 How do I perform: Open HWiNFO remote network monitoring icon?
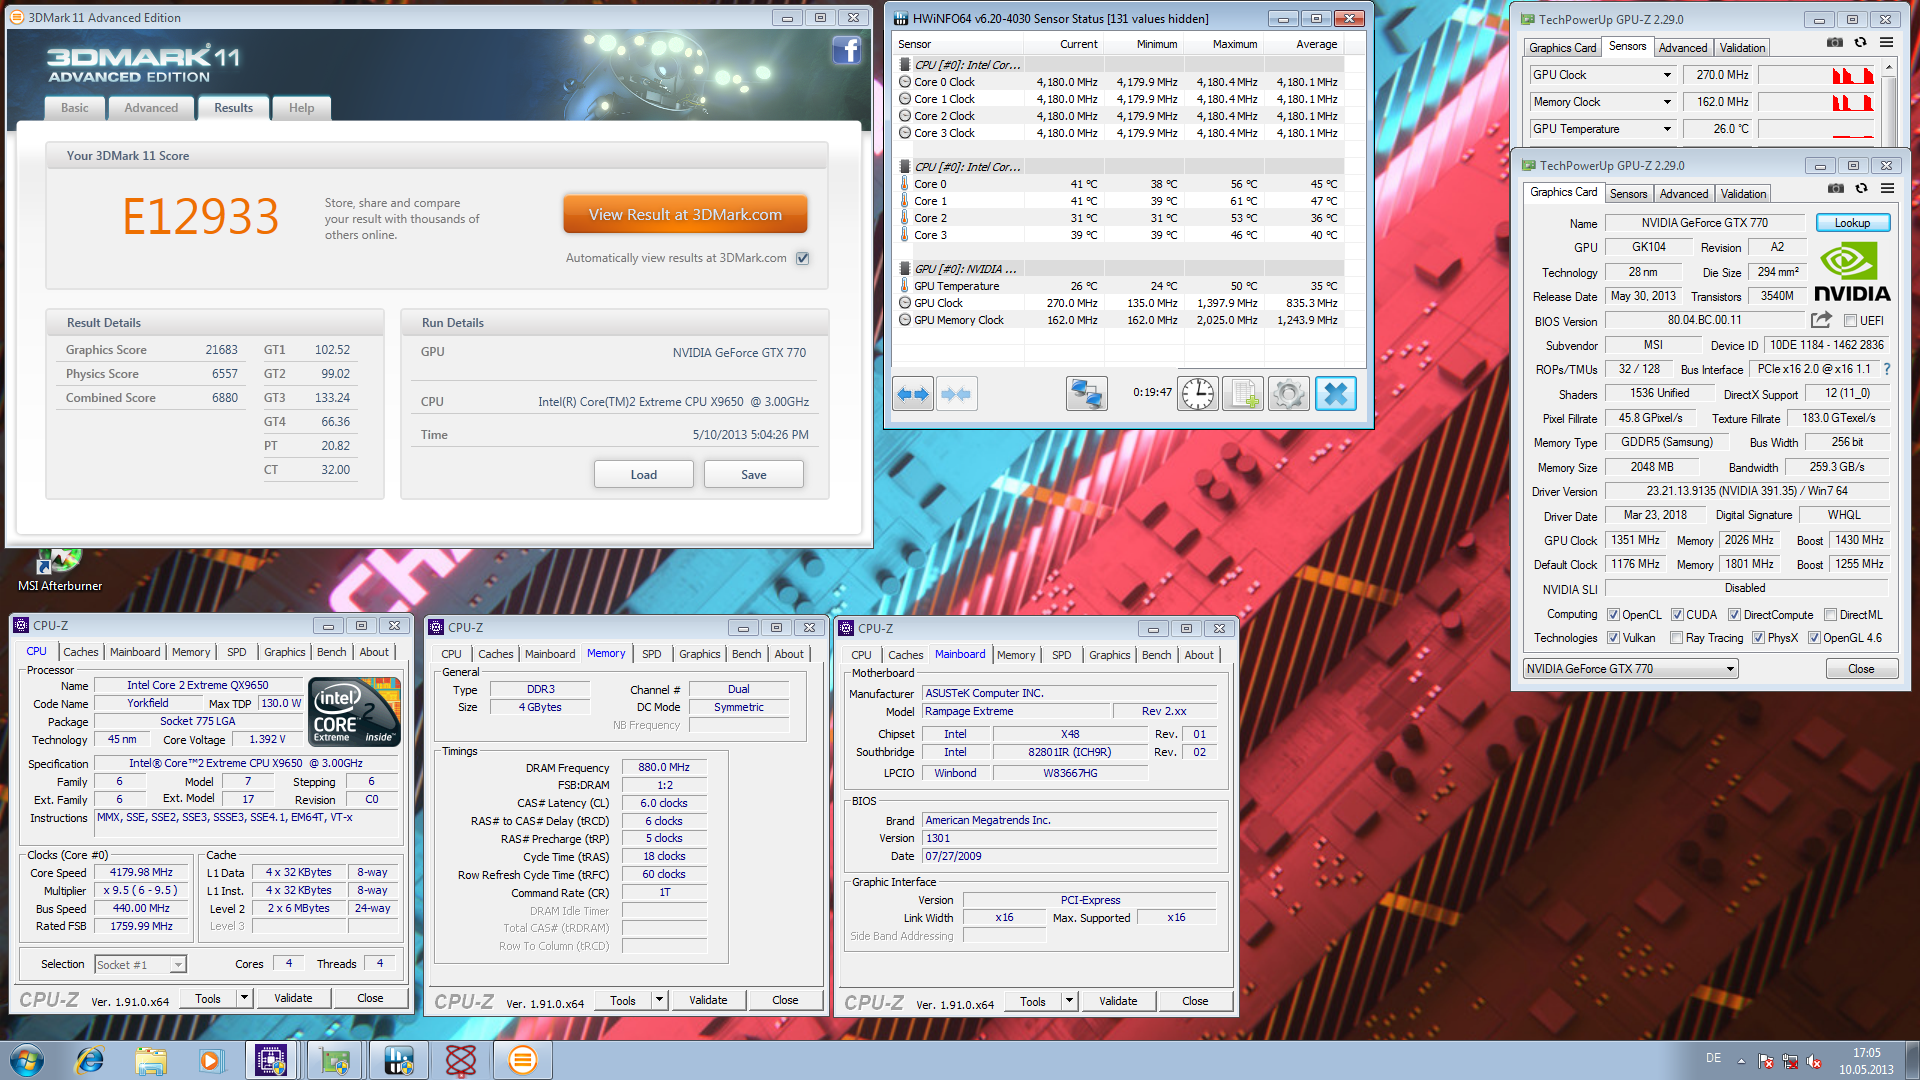tap(1086, 394)
